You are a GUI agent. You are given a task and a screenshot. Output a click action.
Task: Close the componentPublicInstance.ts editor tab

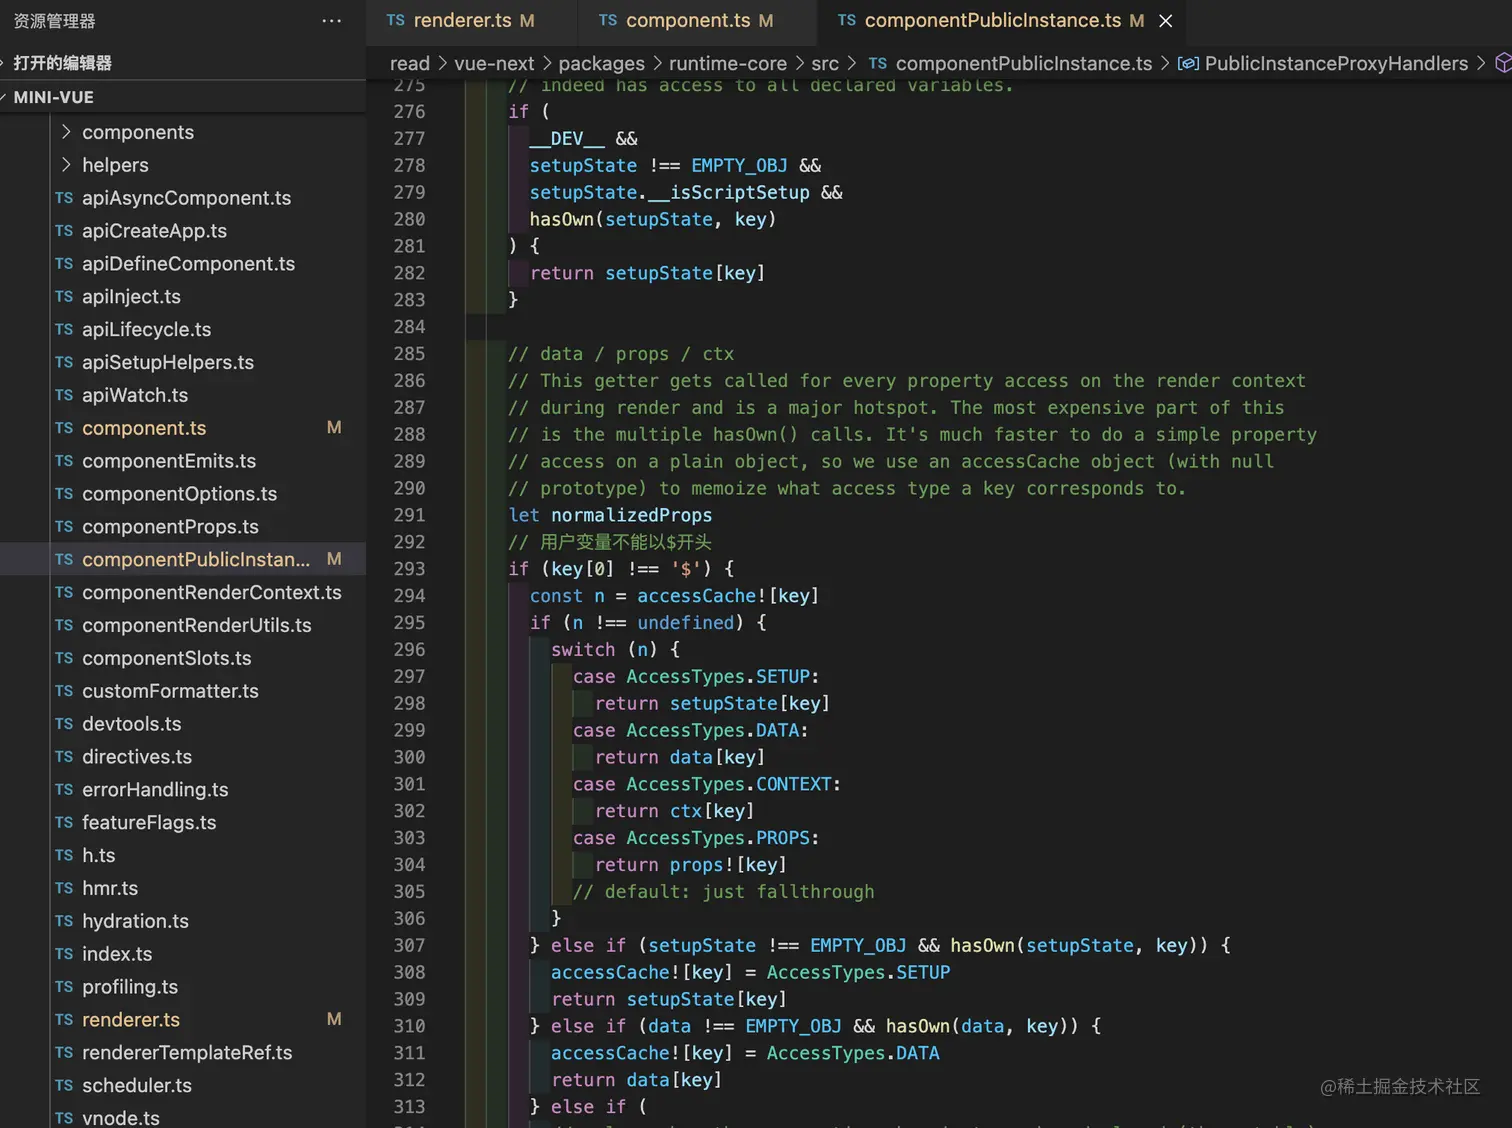[1165, 21]
